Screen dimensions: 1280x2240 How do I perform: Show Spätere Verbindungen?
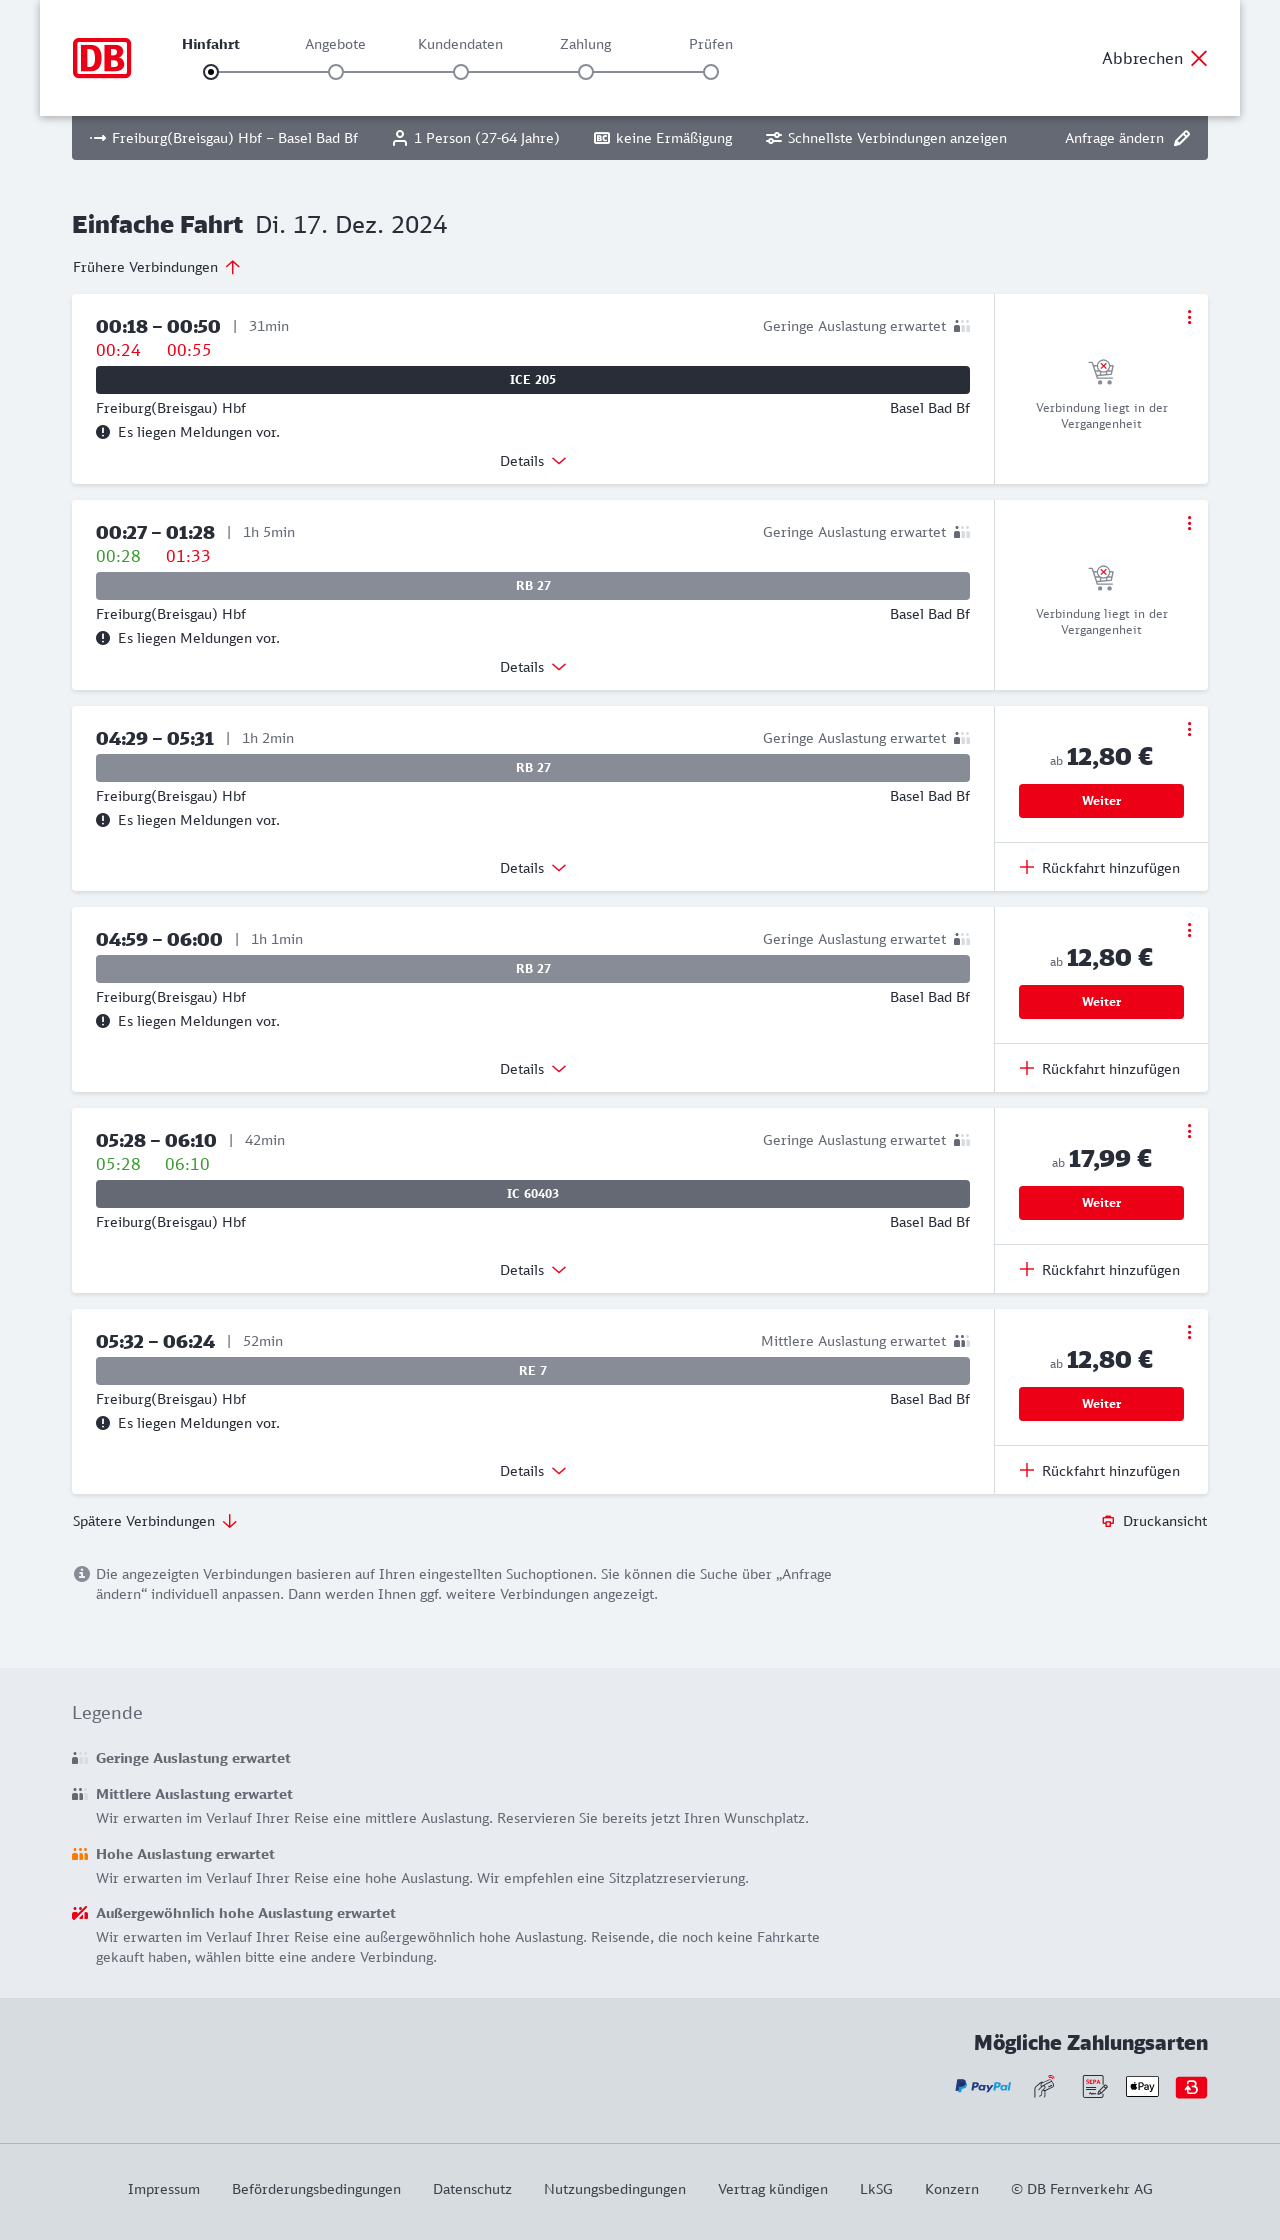[155, 1521]
